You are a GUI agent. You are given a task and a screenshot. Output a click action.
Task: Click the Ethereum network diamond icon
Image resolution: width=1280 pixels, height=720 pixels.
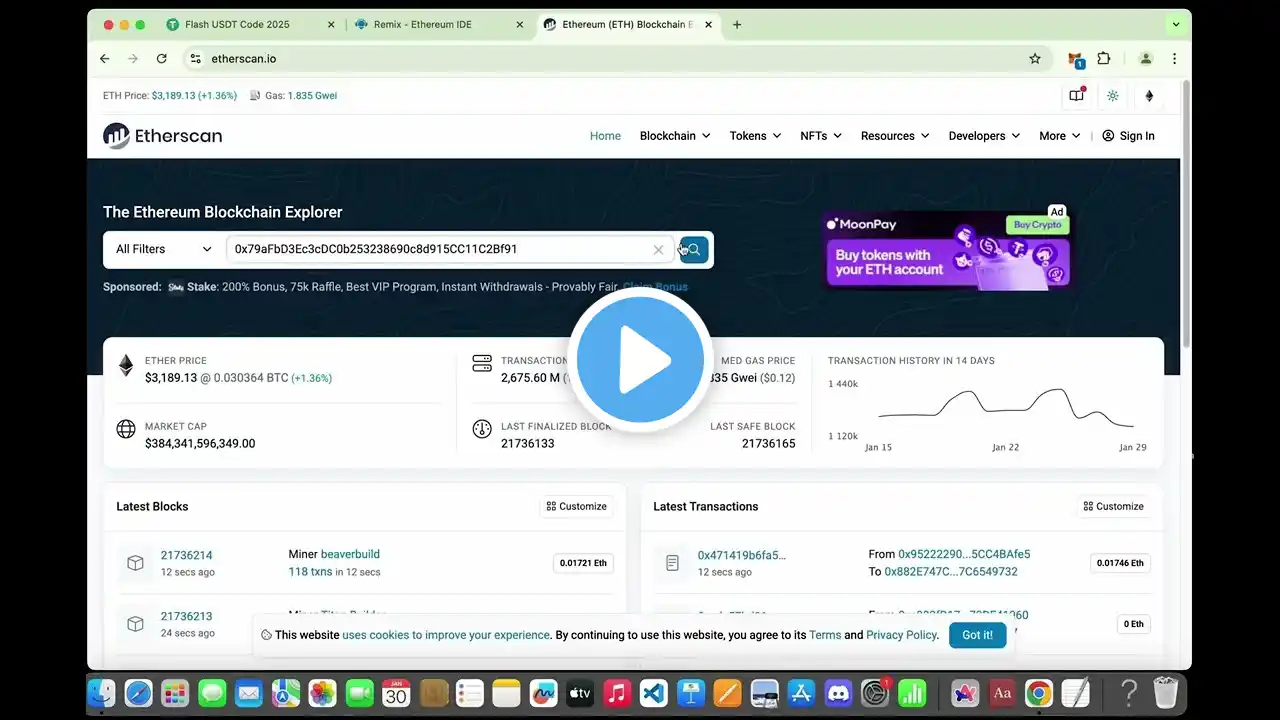1149,96
